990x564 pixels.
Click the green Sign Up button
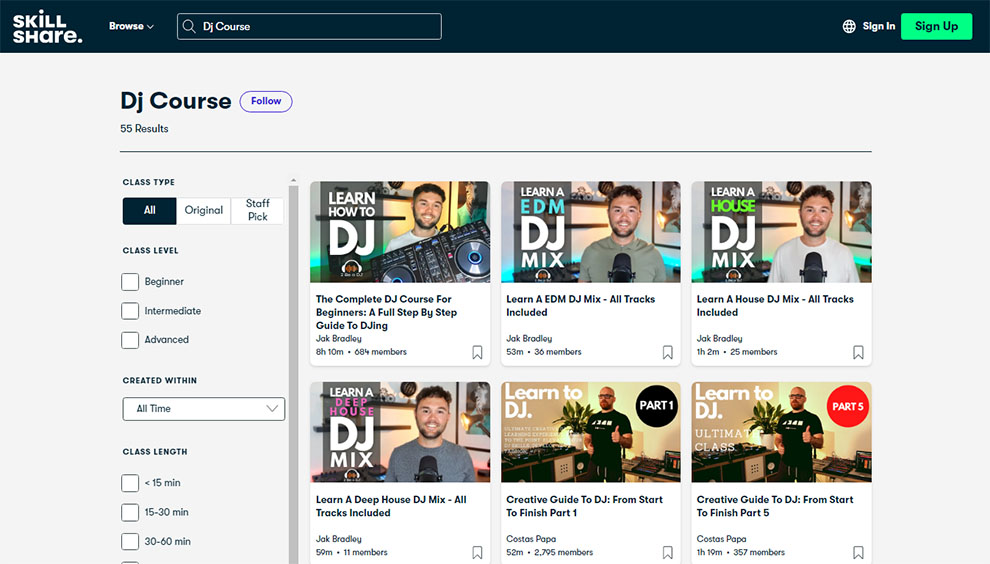coord(936,27)
